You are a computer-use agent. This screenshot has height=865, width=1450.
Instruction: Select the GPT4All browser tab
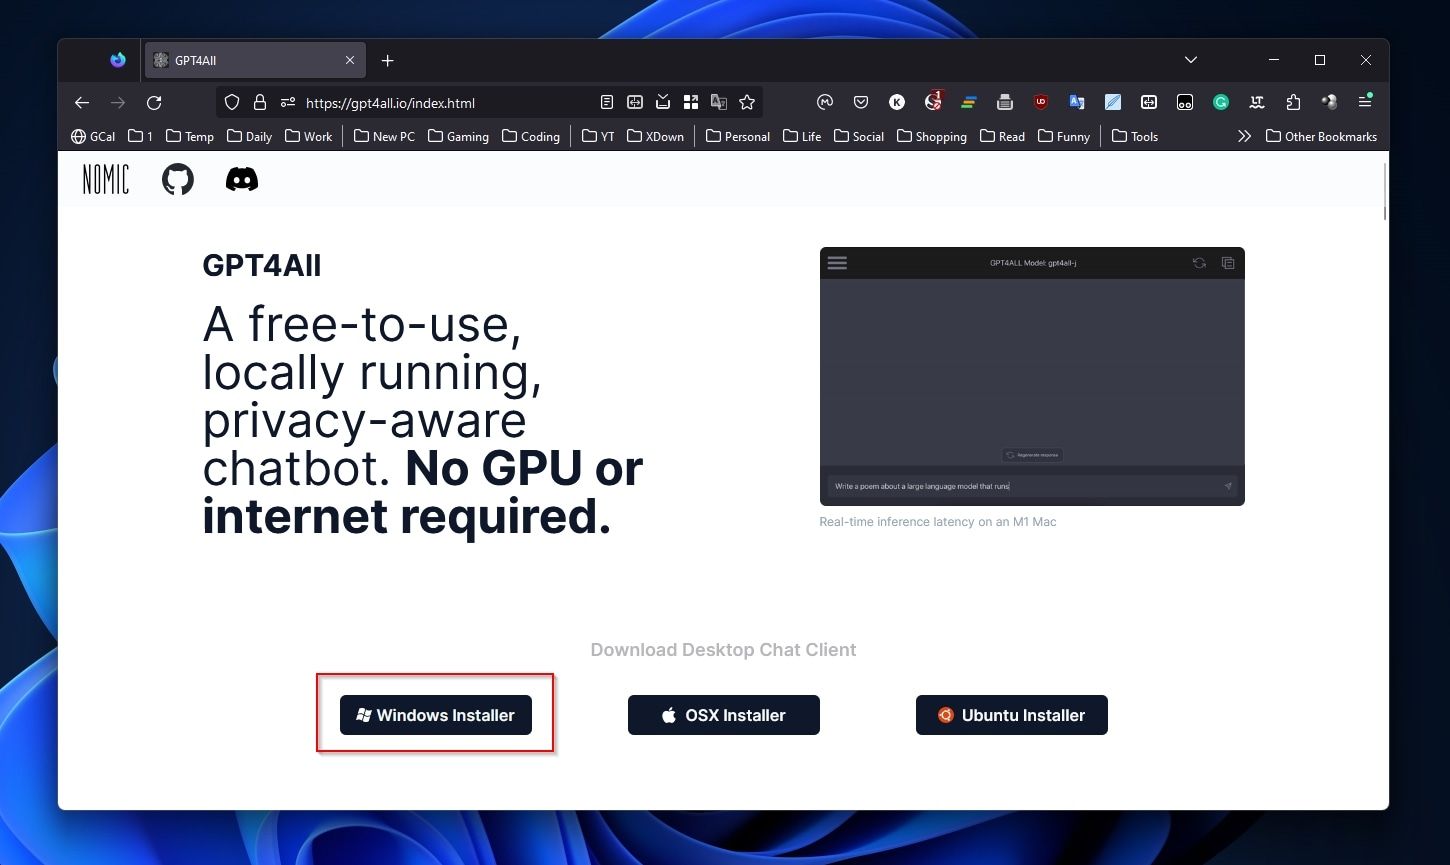pyautogui.click(x=255, y=60)
